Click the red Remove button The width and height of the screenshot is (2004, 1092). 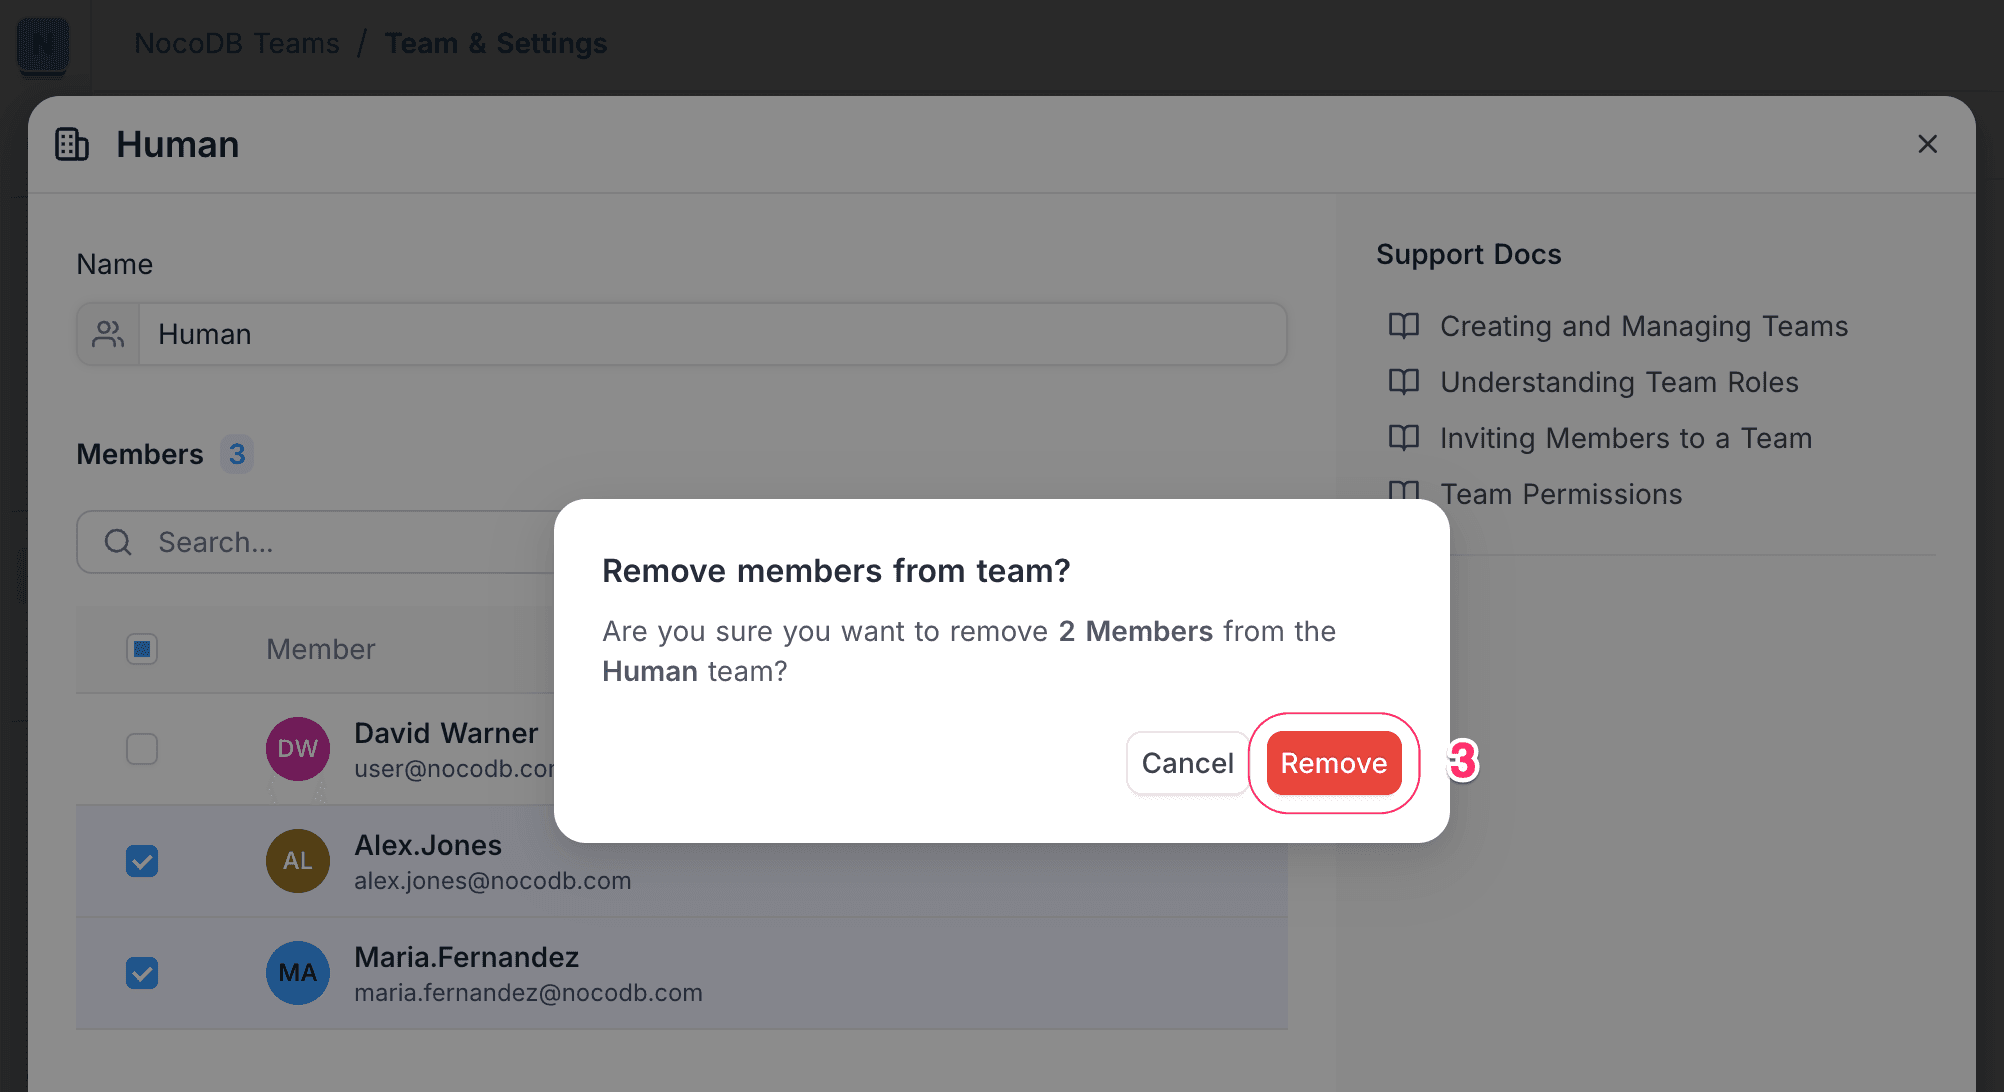1333,763
